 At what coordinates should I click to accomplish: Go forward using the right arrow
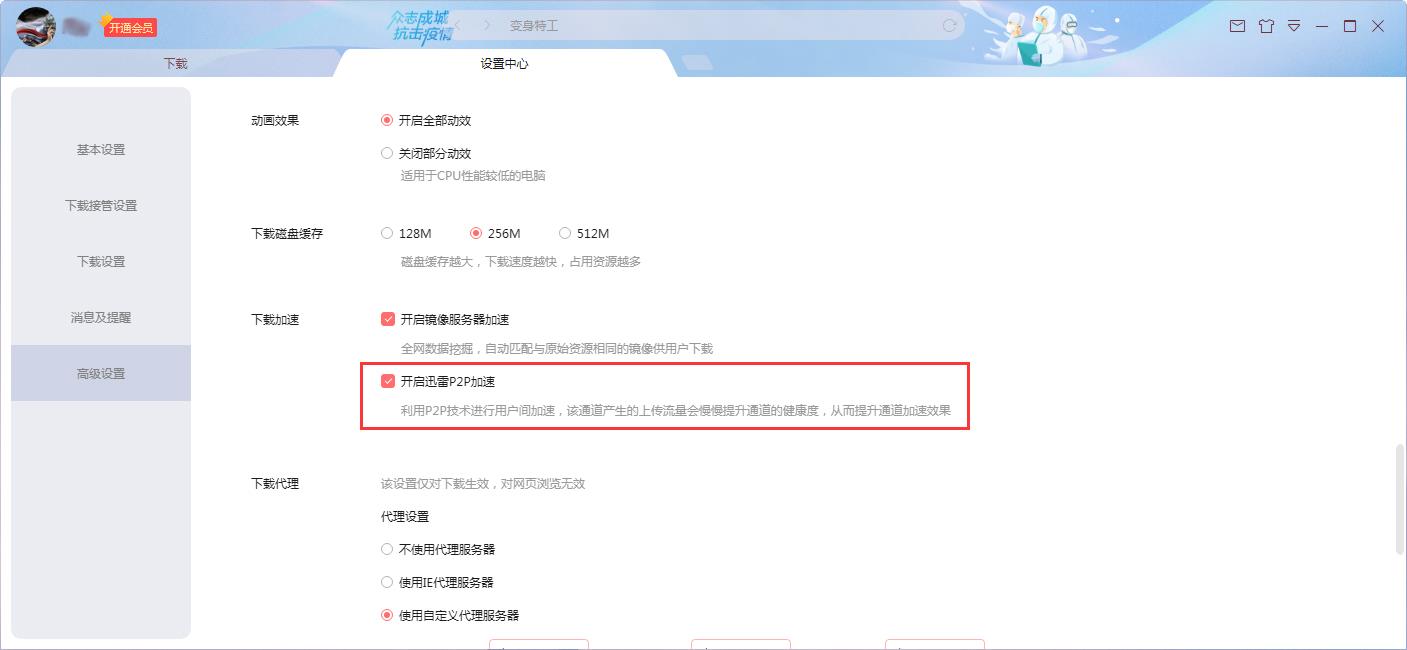487,25
